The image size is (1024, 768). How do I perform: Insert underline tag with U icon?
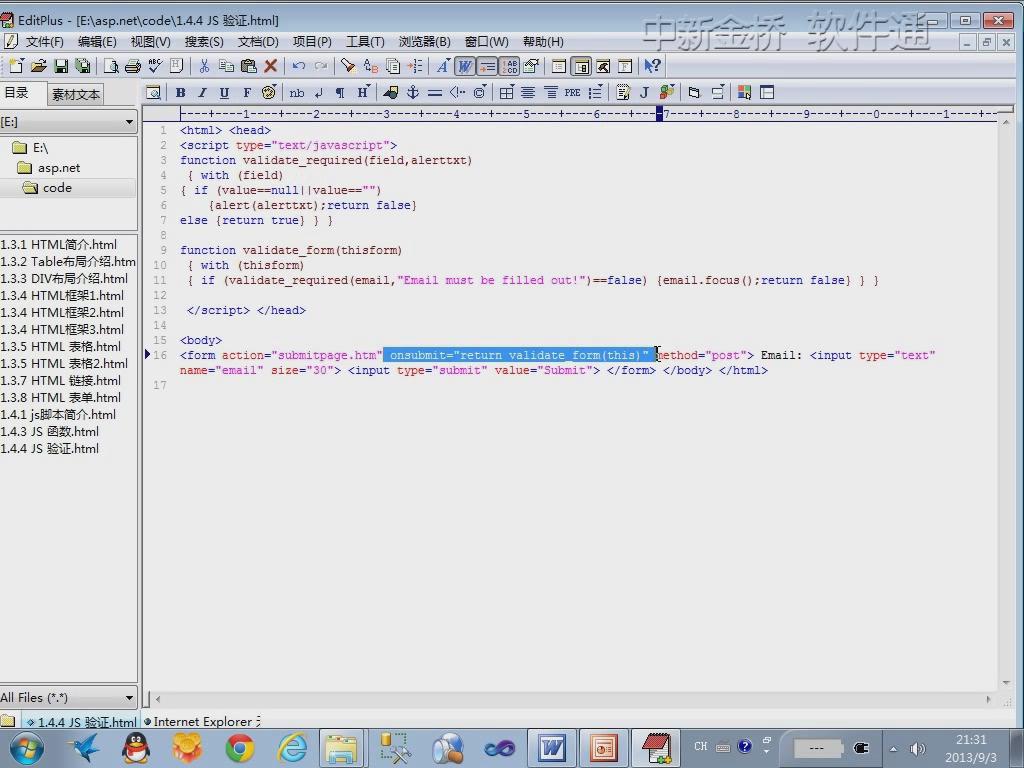pyautogui.click(x=224, y=93)
